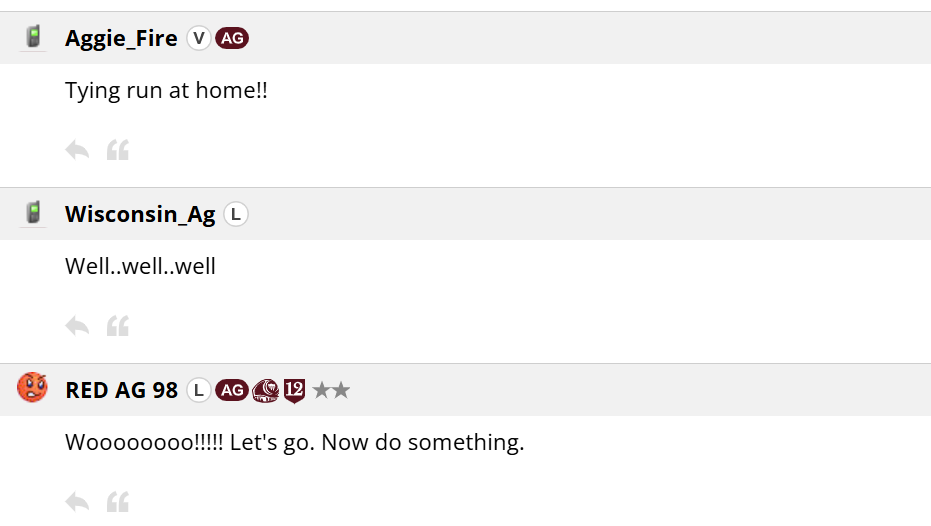Viewport: 931px width, 526px height.
Task: Click the L badge next to Wisconsin_Ag
Action: pyautogui.click(x=236, y=214)
